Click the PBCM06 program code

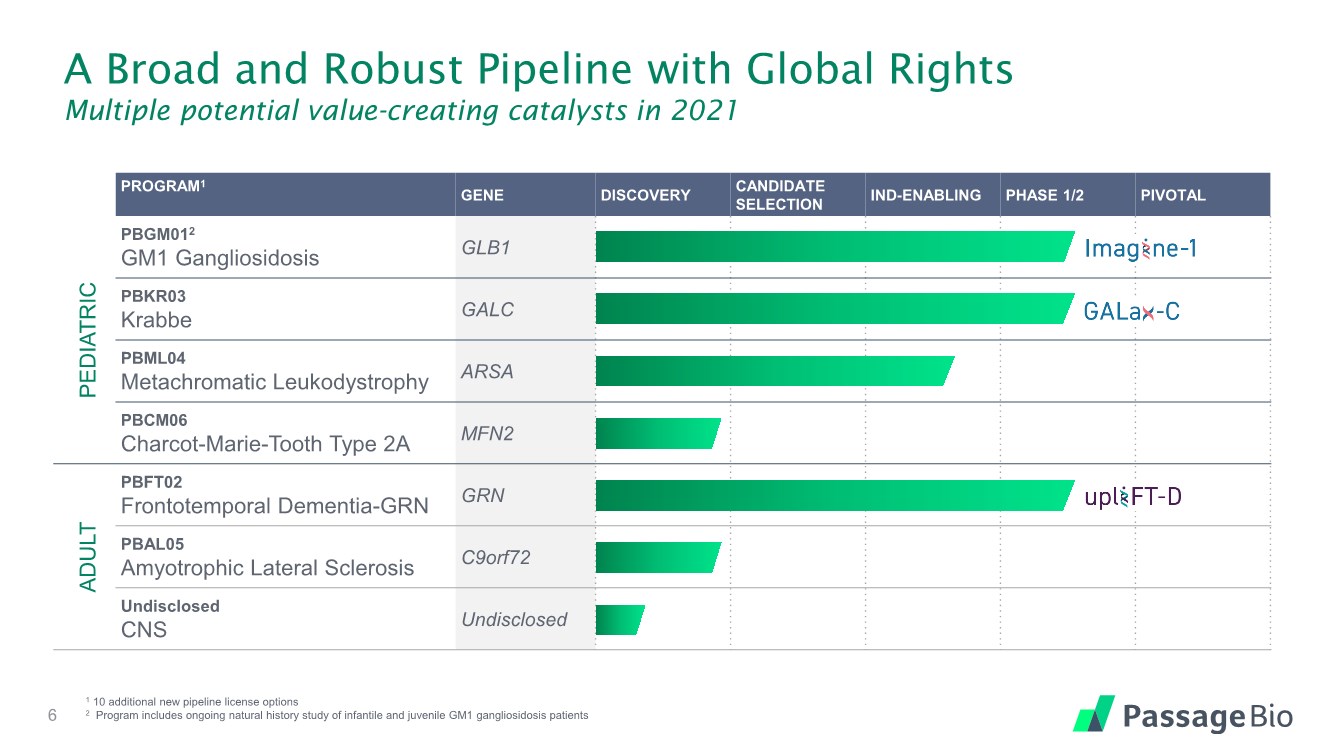154,420
